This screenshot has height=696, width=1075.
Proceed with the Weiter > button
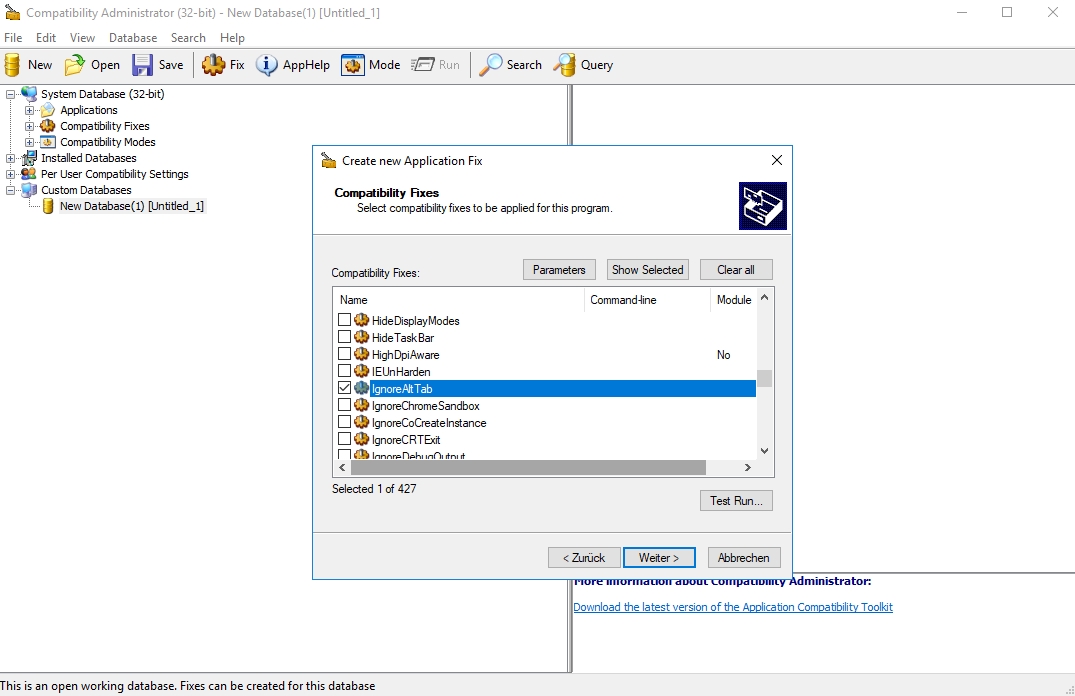tap(659, 557)
